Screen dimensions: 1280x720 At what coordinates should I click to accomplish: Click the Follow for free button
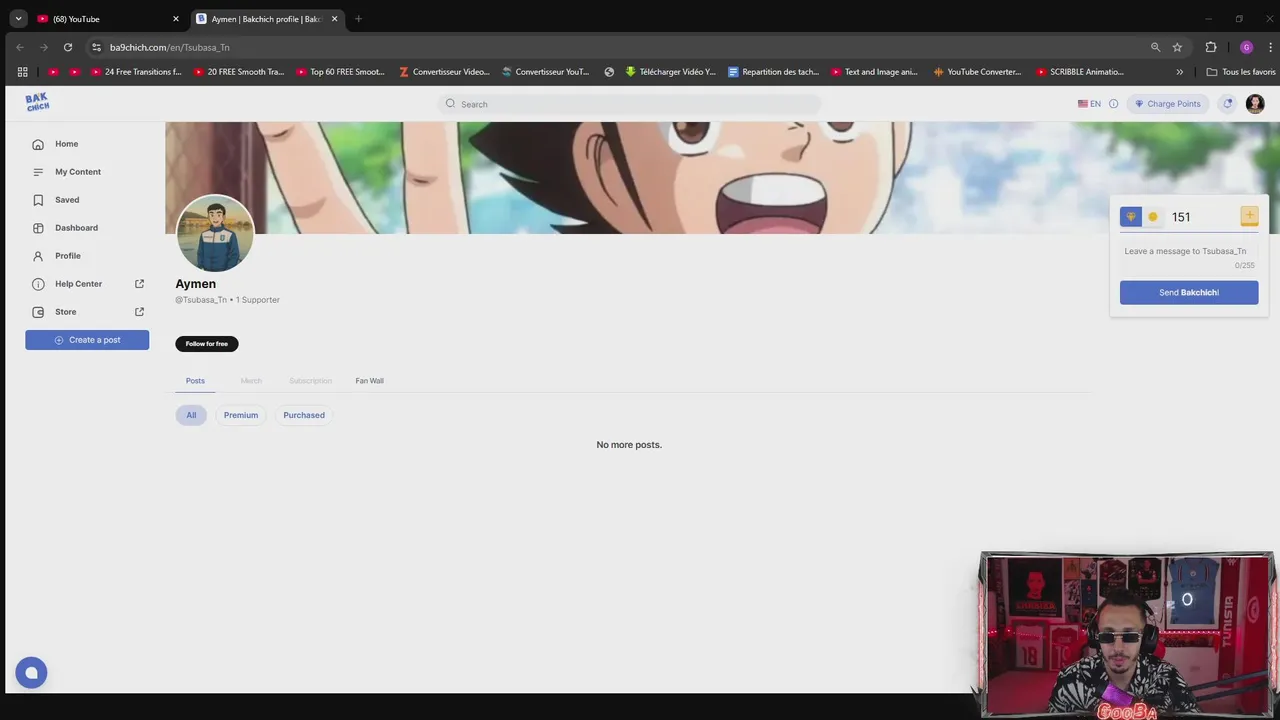click(x=207, y=344)
